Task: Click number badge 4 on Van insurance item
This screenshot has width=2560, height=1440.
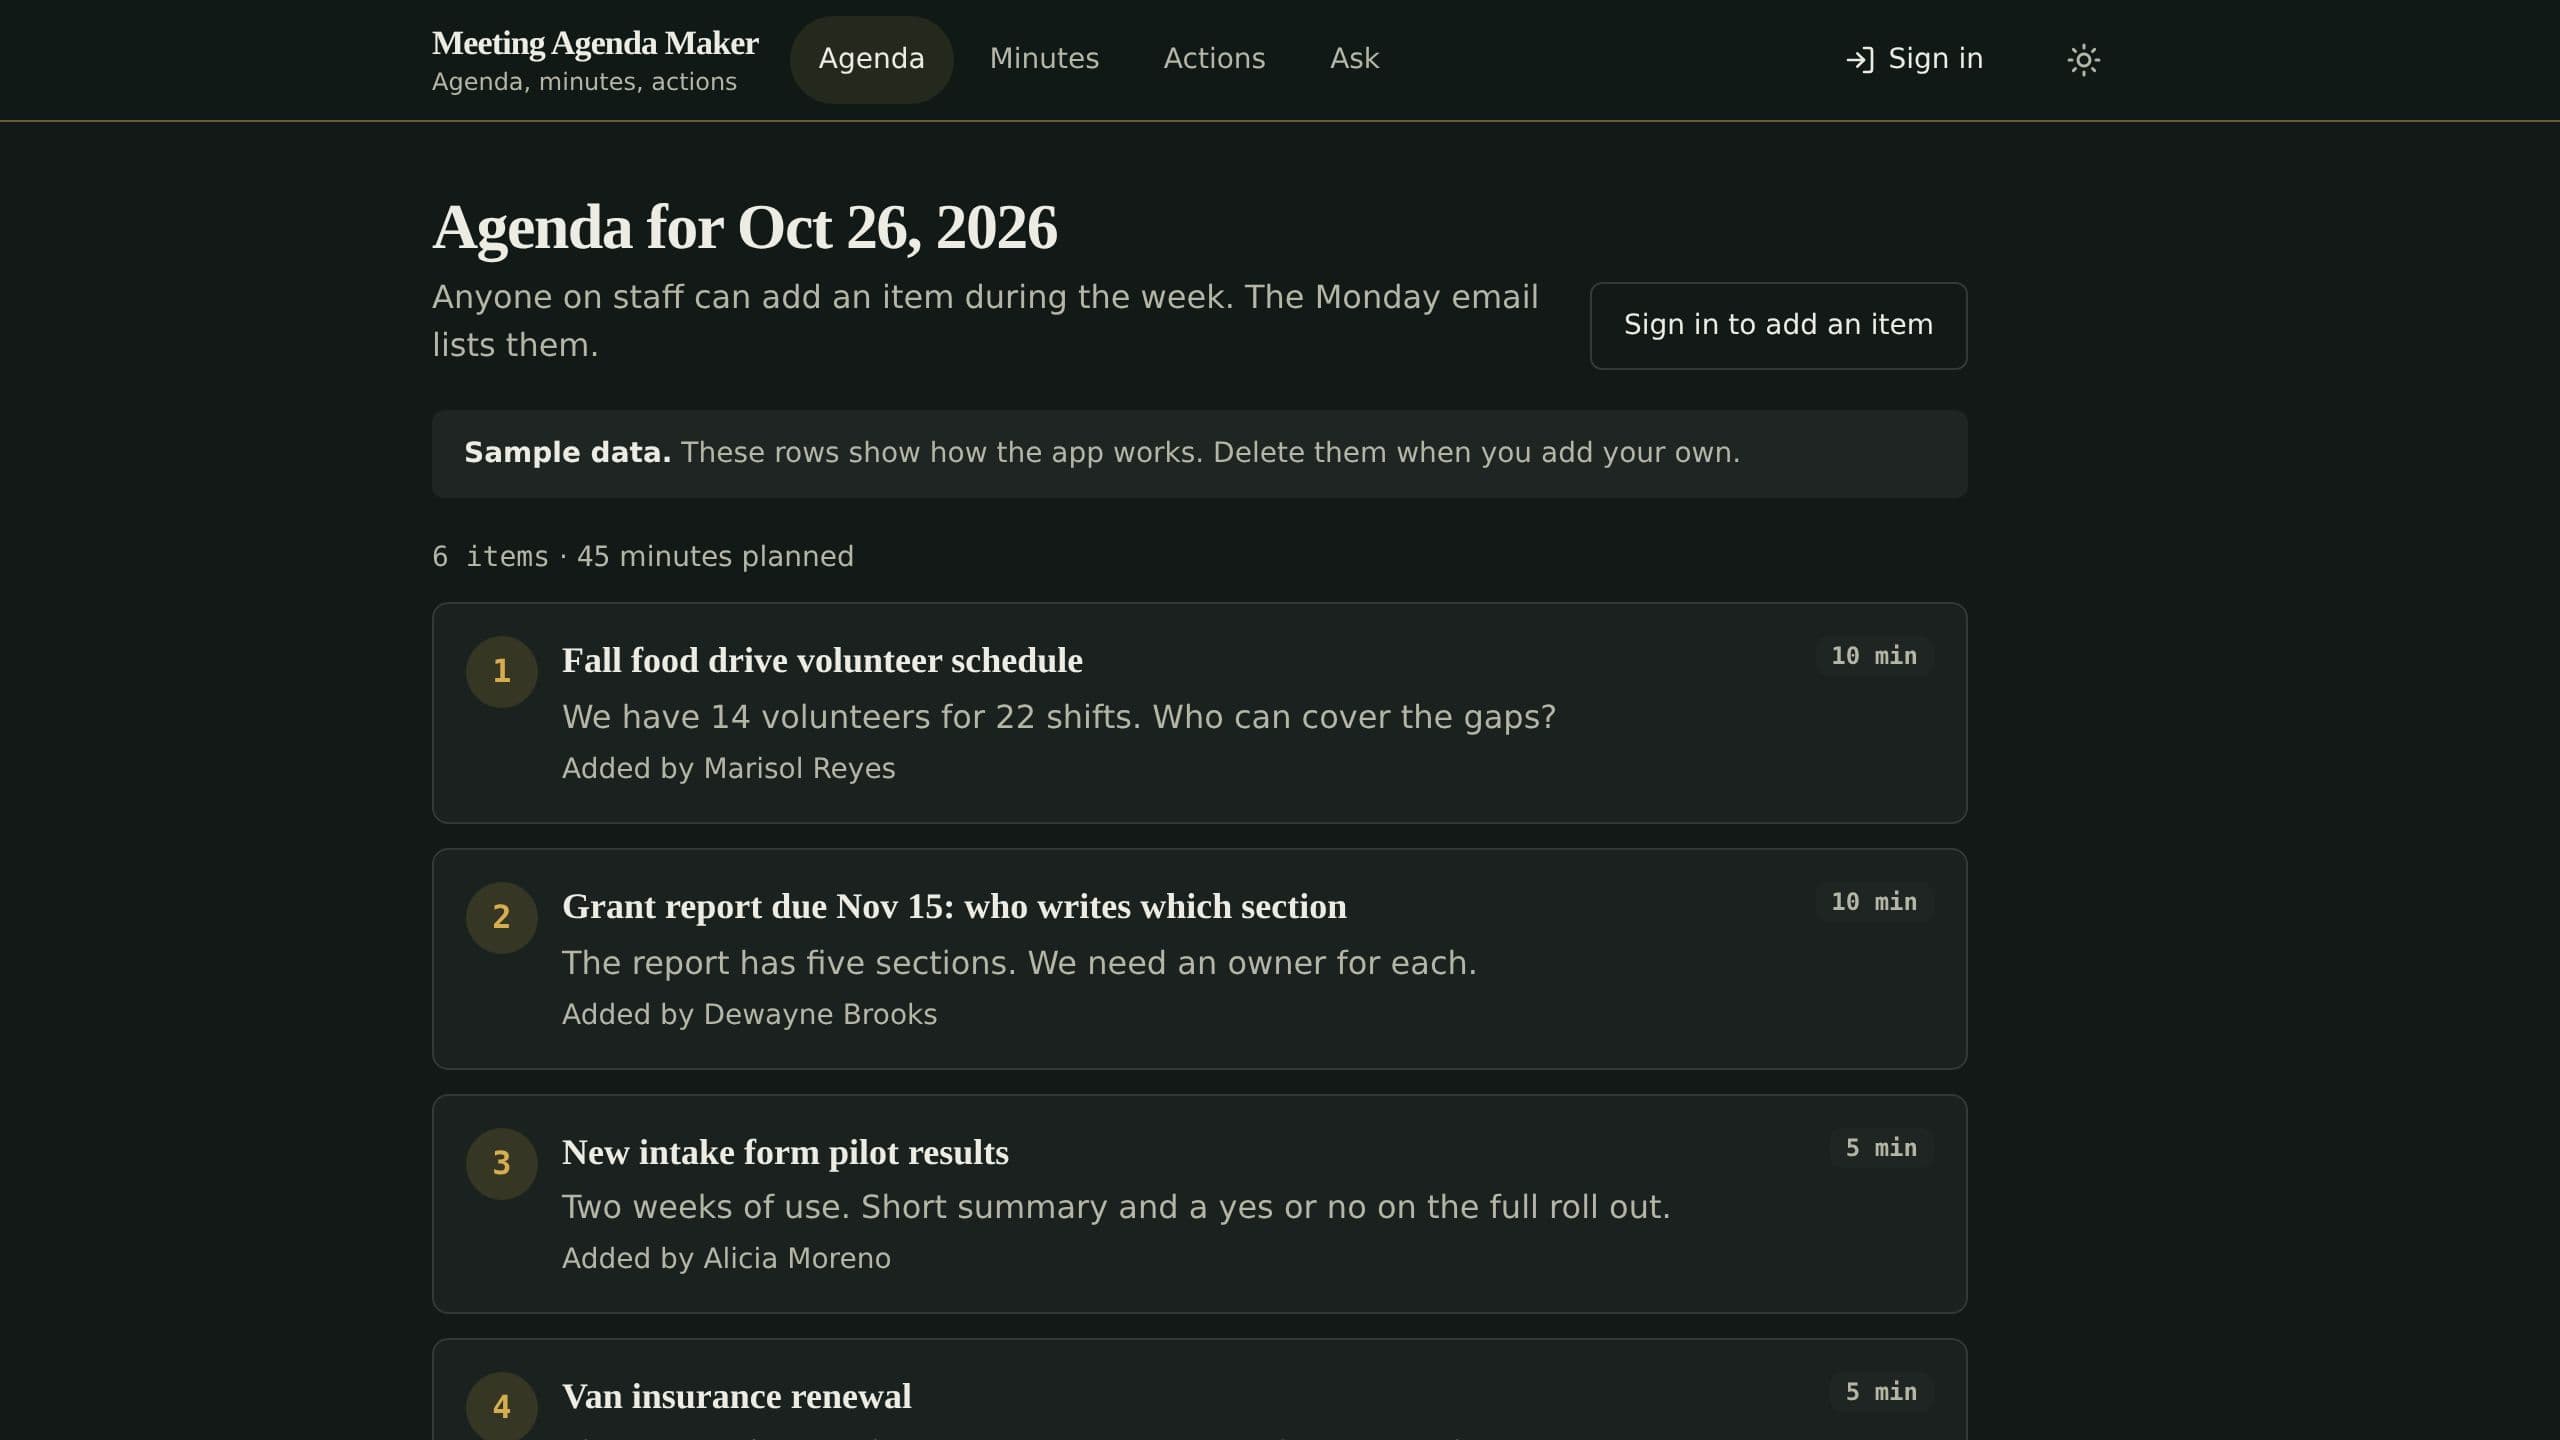Action: pyautogui.click(x=502, y=1407)
